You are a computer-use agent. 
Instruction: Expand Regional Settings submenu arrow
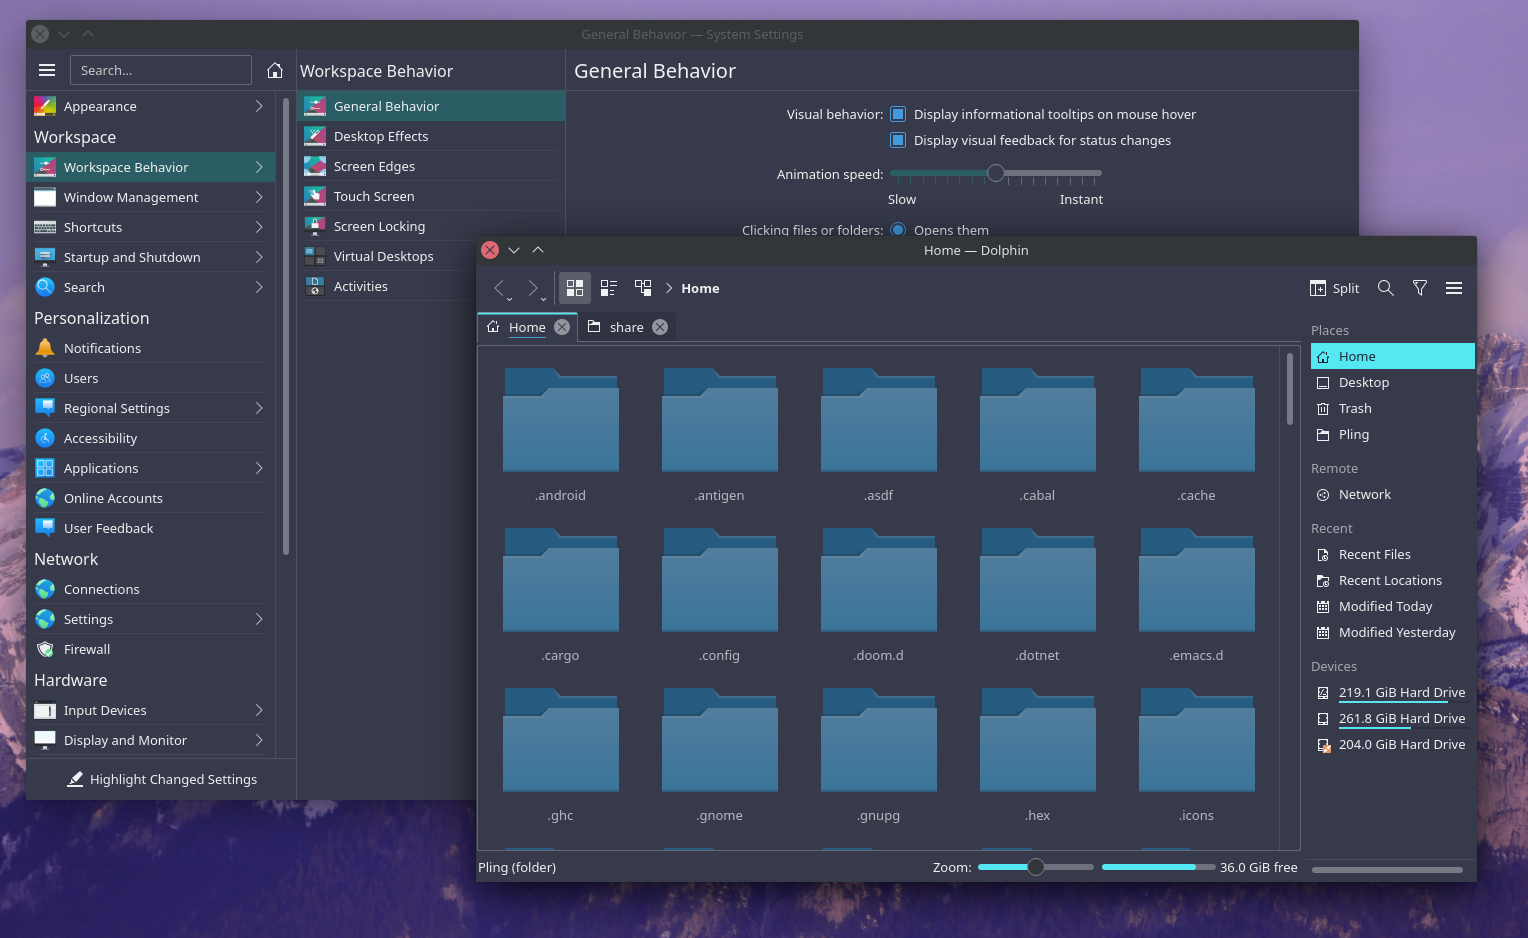(259, 408)
